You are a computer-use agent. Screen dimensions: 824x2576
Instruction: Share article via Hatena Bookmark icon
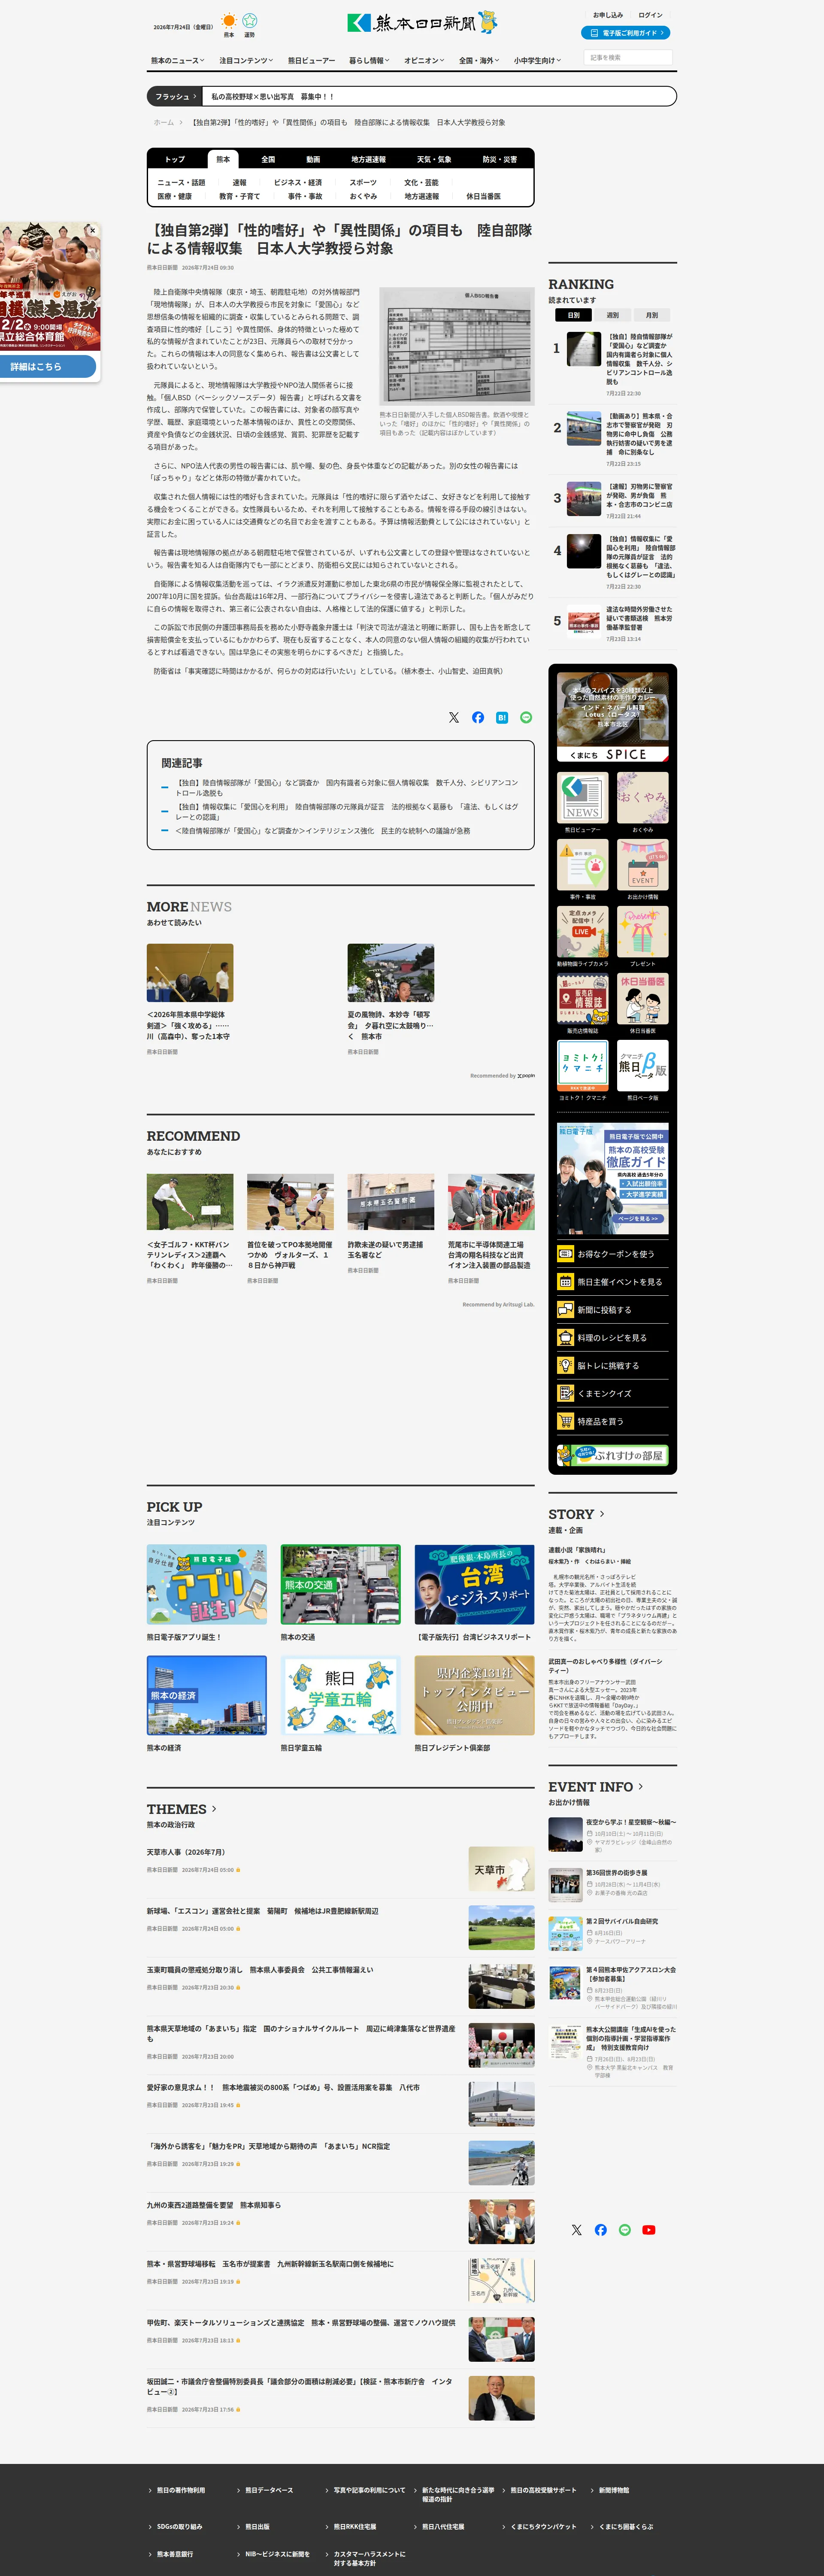502,717
